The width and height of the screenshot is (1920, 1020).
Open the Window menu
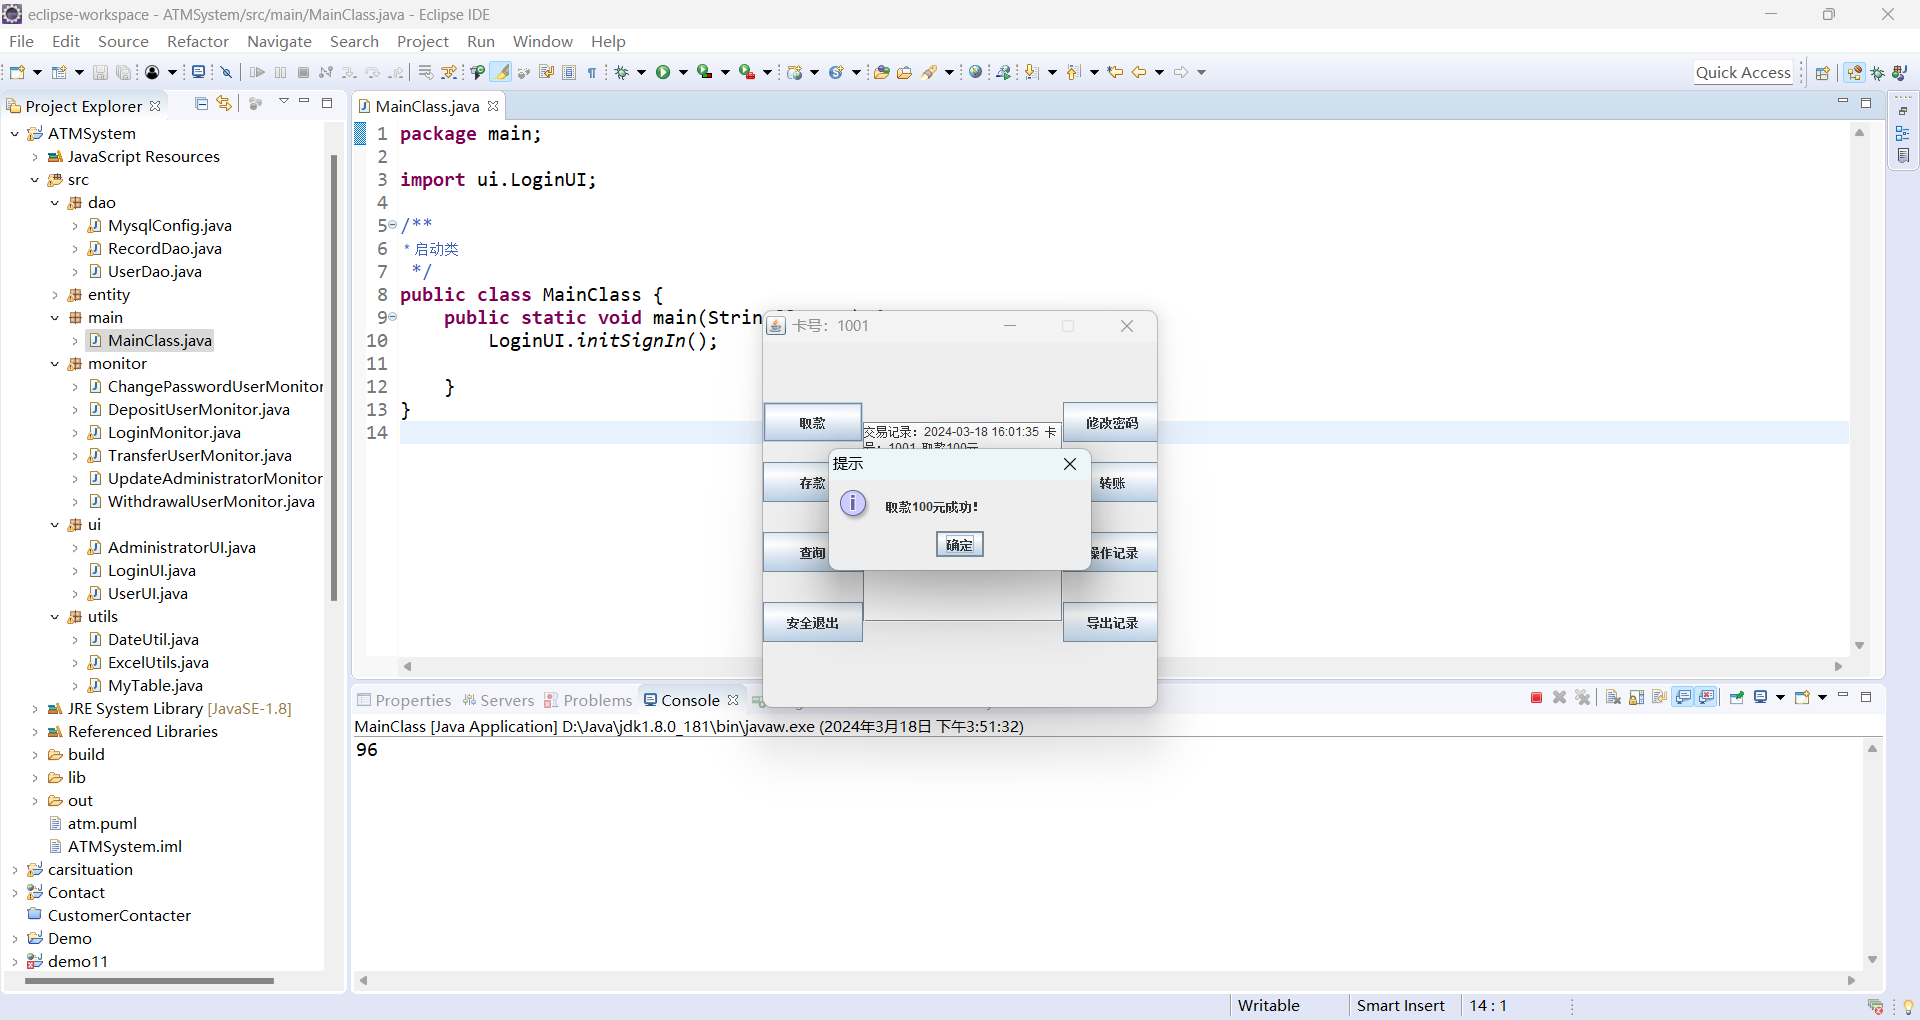tap(543, 41)
